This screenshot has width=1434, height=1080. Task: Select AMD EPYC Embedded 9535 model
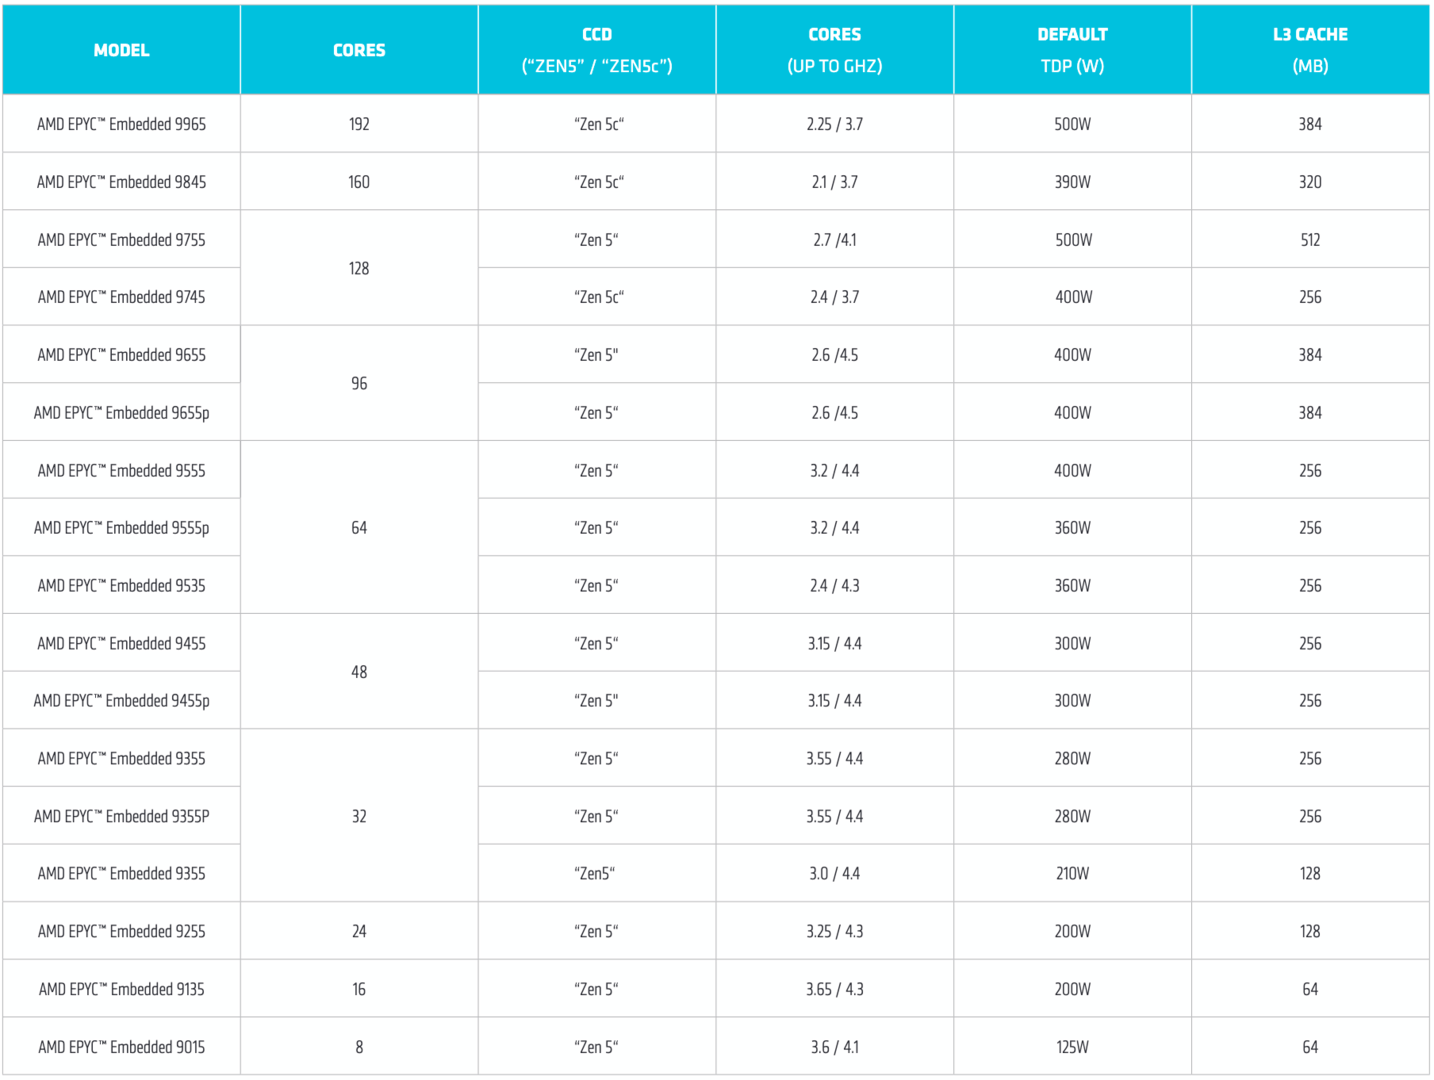(121, 586)
